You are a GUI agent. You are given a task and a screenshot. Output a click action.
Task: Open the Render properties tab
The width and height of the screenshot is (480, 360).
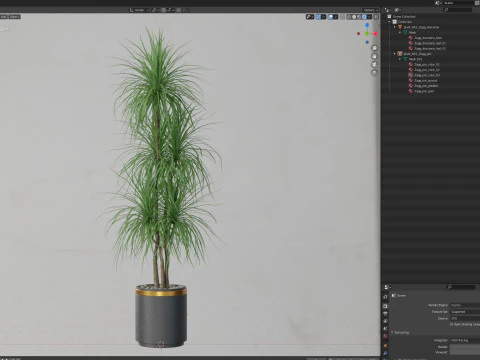coord(385,306)
